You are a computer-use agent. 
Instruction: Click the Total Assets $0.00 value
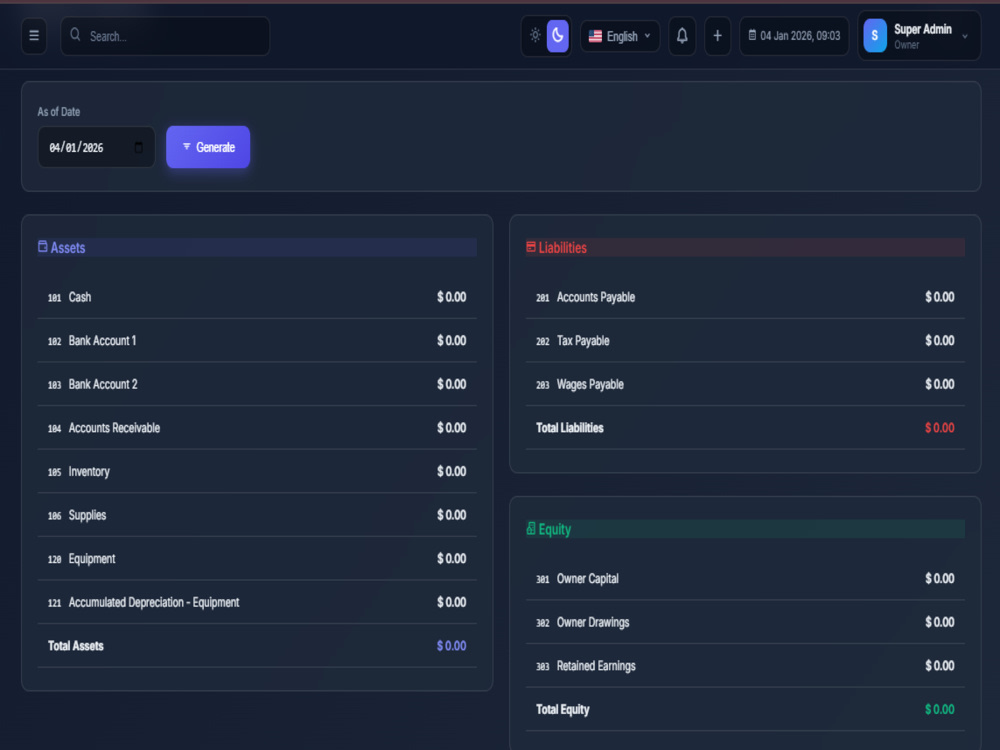452,646
